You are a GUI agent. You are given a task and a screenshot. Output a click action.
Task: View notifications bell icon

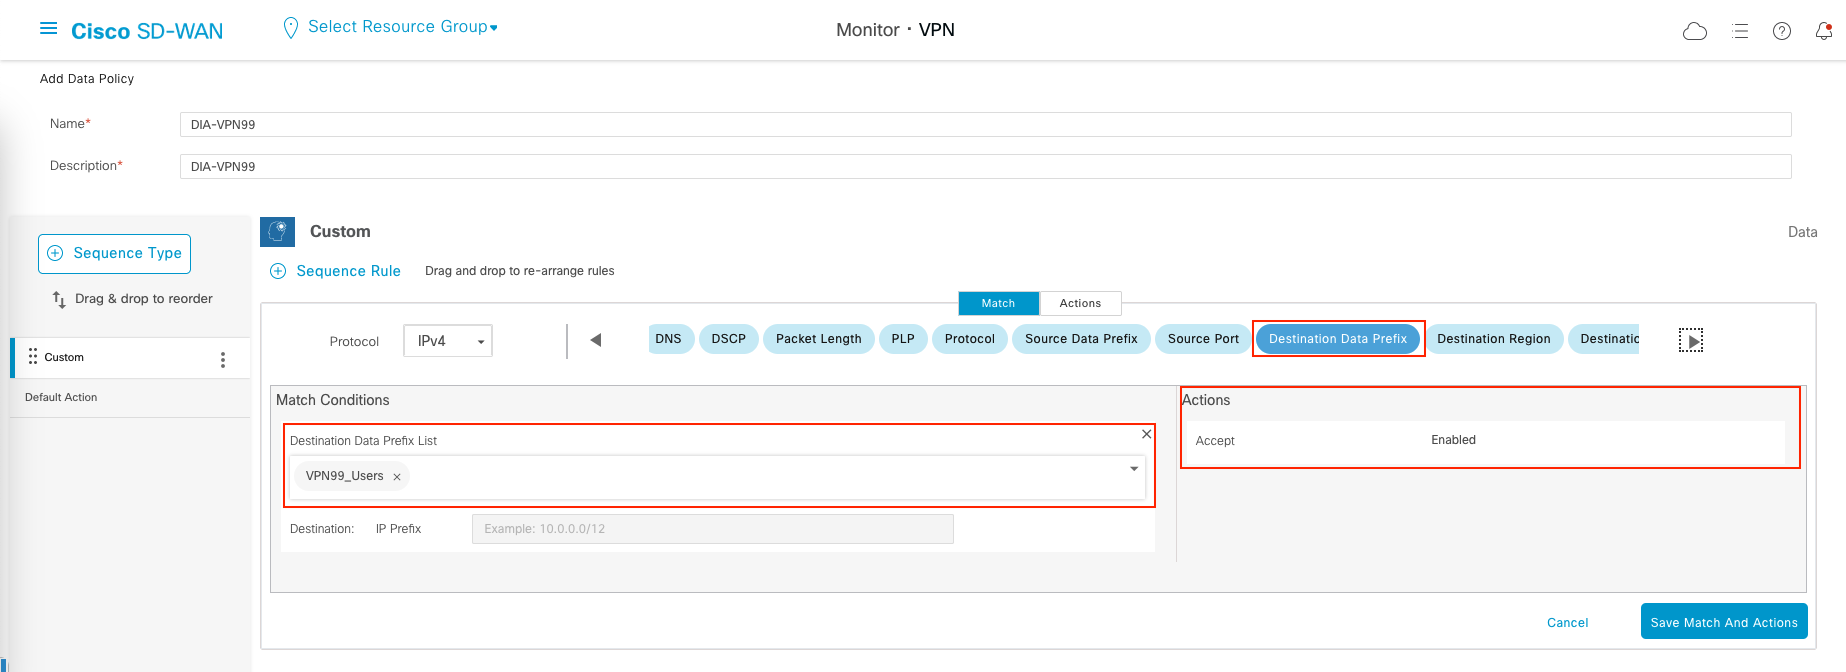1824,31
